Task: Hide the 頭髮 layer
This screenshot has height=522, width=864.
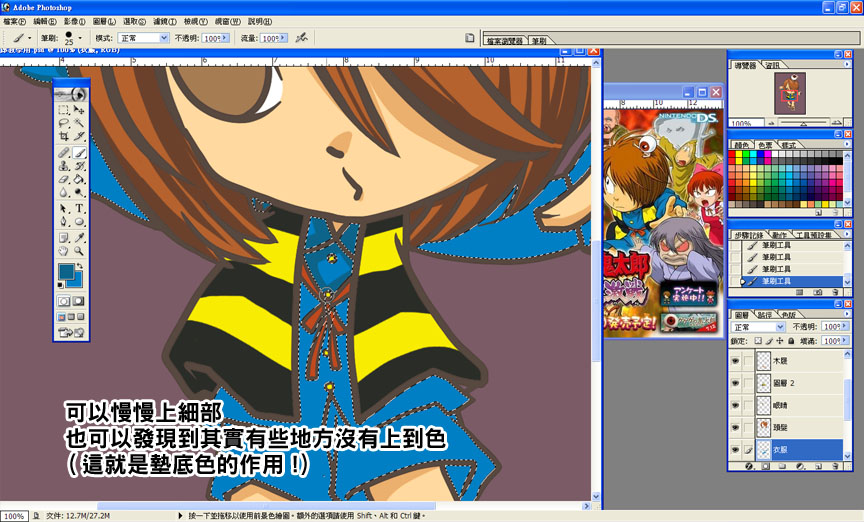Action: click(735, 427)
